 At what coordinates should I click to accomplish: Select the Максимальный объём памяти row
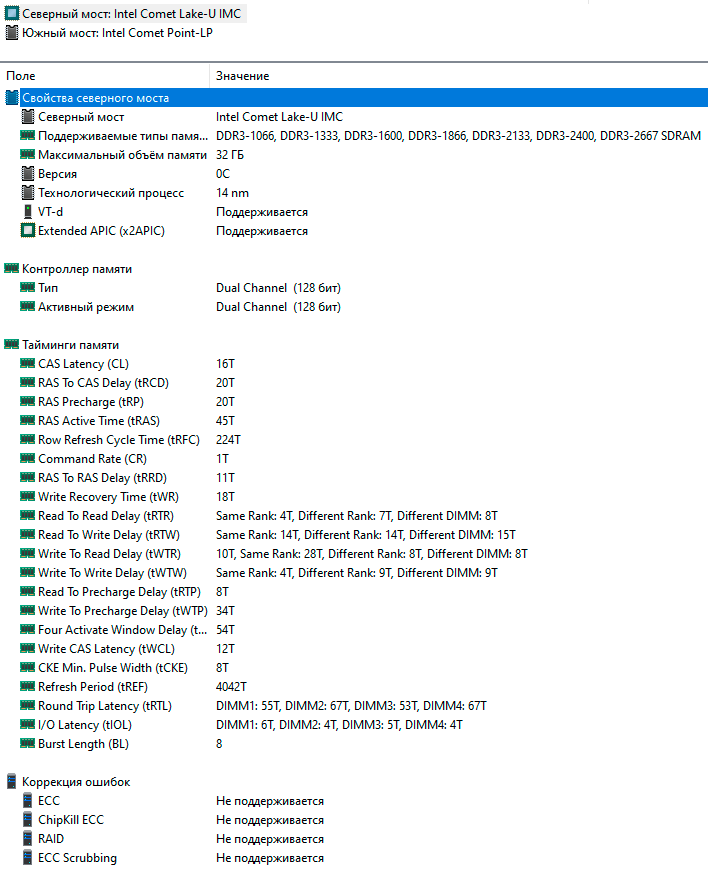(355, 155)
